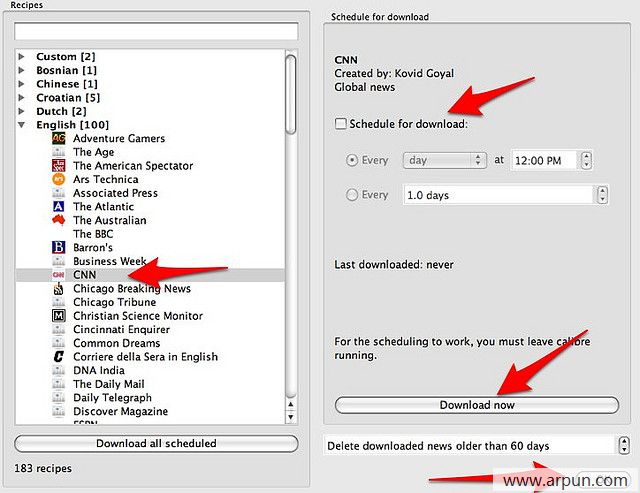Click The Atlantic blue A icon
640x493 pixels.
(59, 207)
